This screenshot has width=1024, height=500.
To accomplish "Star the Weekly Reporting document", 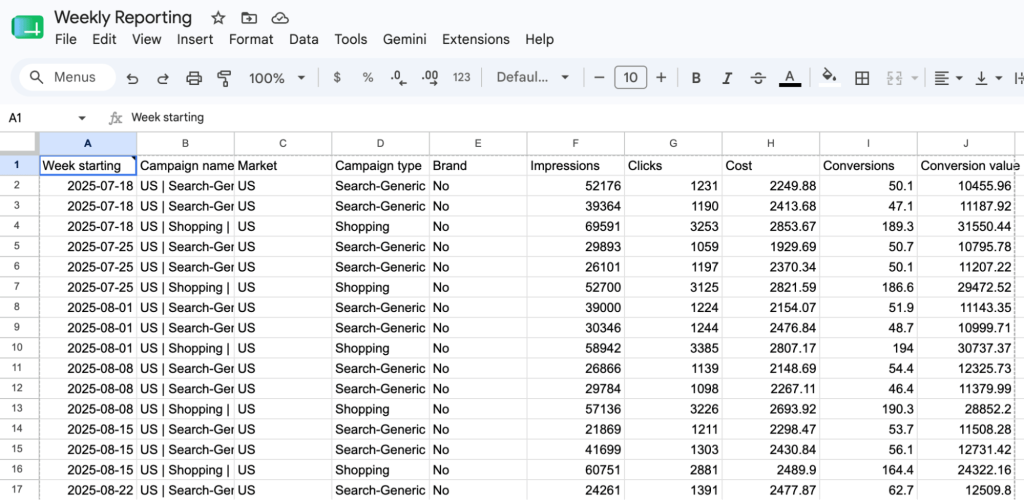I will [x=218, y=18].
